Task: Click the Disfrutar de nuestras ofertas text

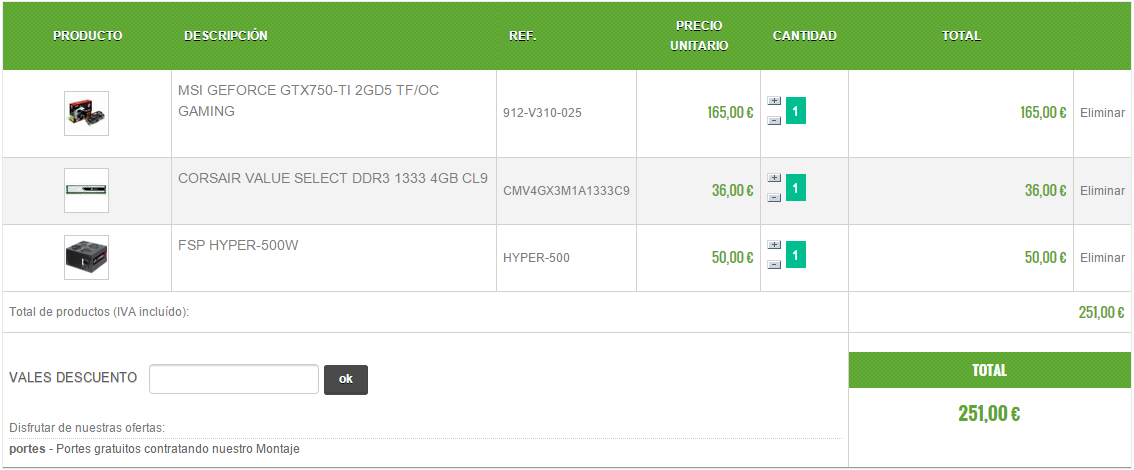Action: tap(87, 427)
